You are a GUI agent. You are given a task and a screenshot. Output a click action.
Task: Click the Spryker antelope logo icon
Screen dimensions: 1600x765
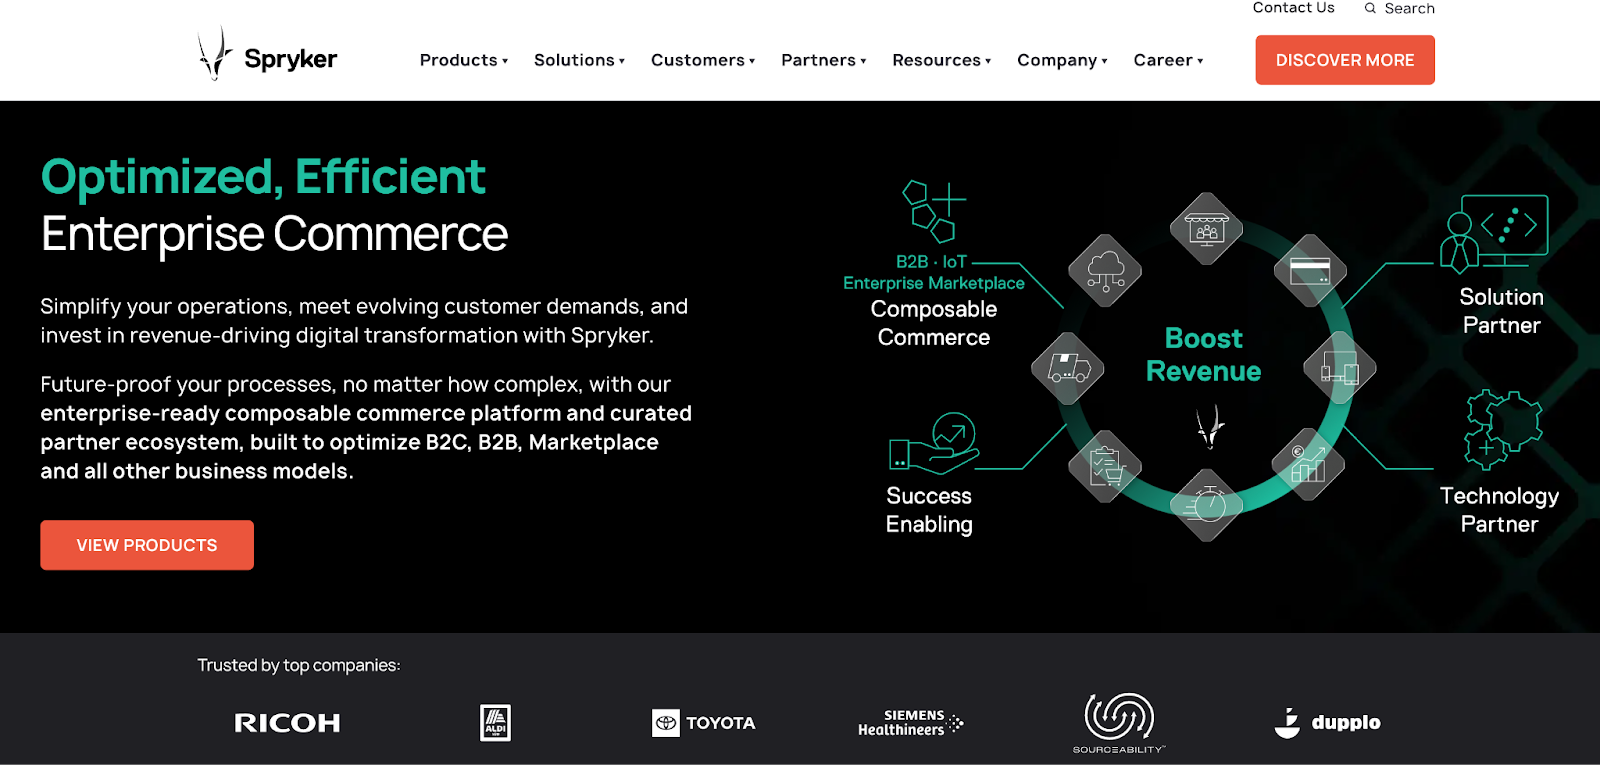pyautogui.click(x=215, y=53)
